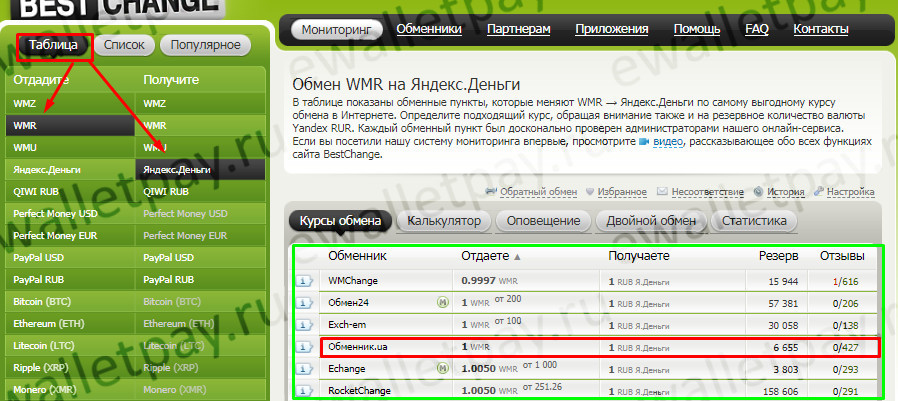Screen dimensions: 898x401
Task: Click the Настройка link
Action: coord(850,192)
